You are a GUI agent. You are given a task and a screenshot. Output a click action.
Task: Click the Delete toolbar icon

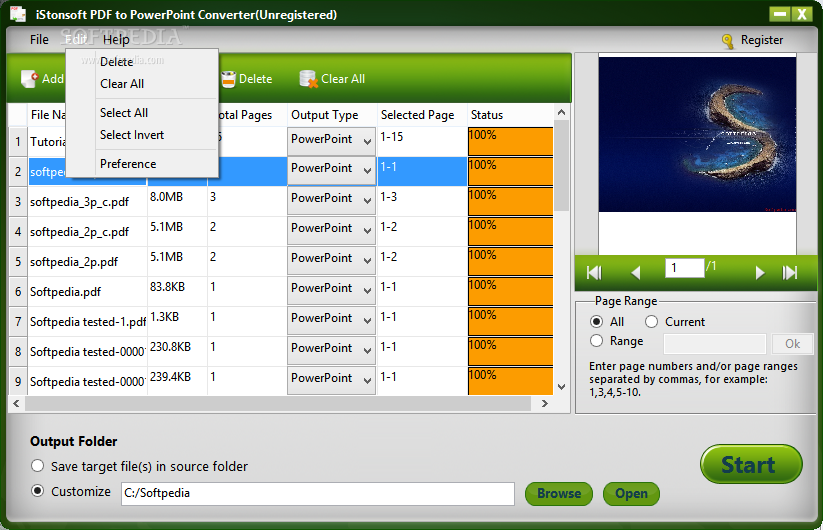(x=228, y=79)
